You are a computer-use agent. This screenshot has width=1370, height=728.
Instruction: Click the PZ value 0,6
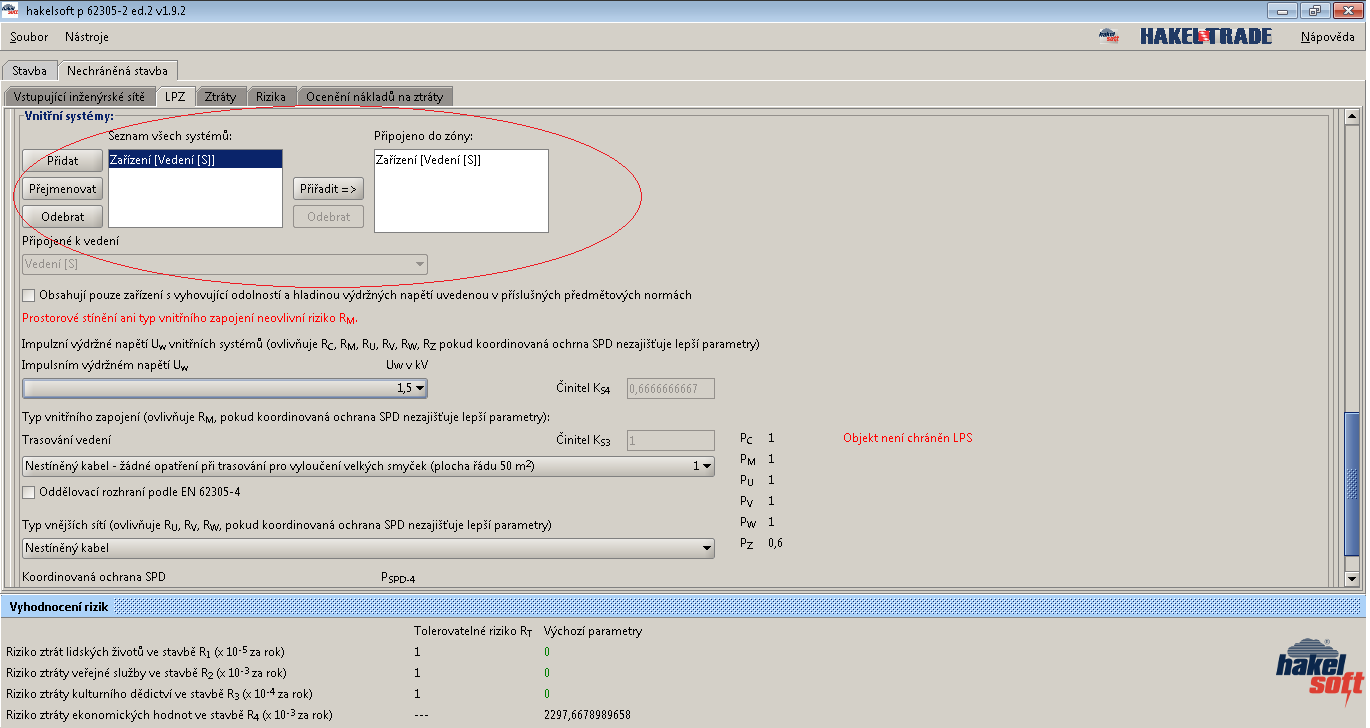pos(775,543)
